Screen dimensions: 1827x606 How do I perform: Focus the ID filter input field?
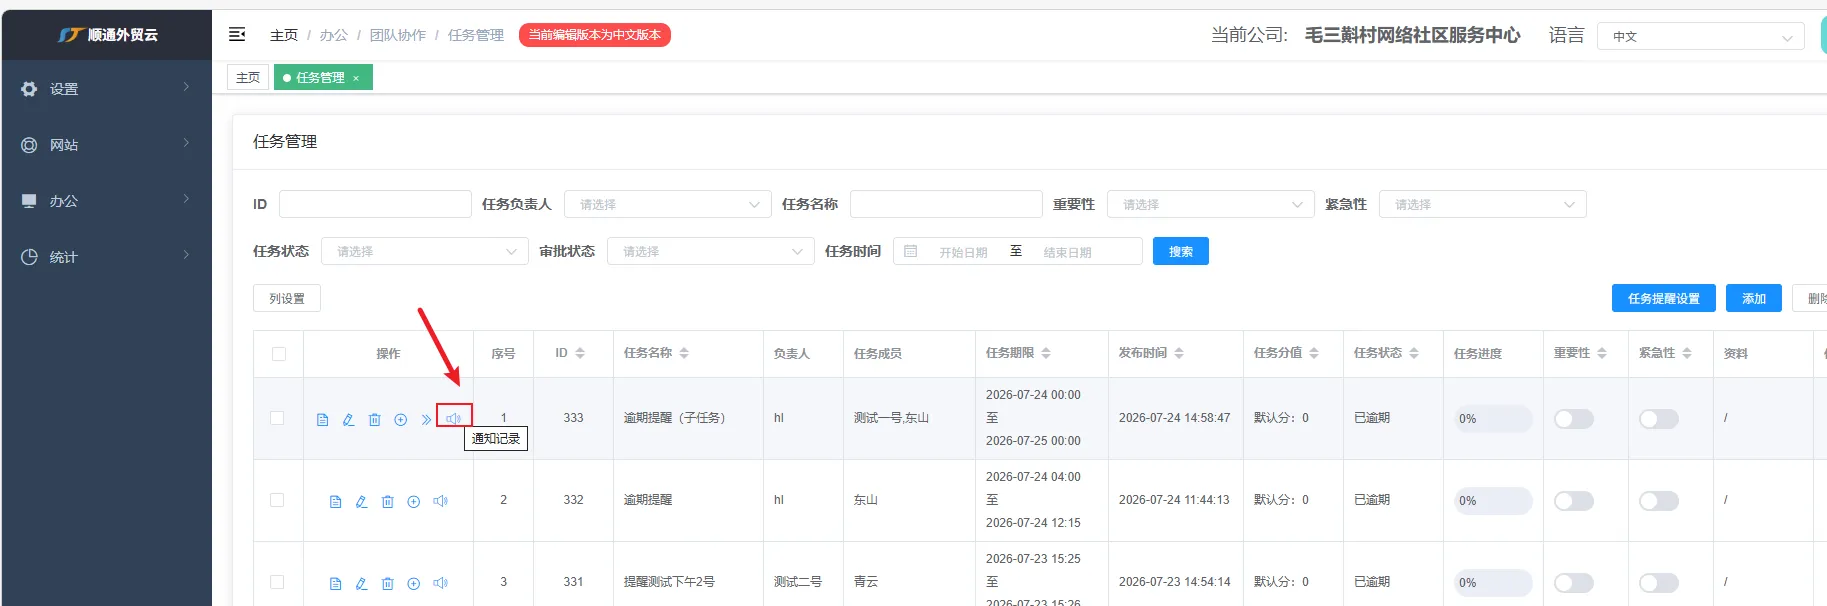click(x=375, y=204)
